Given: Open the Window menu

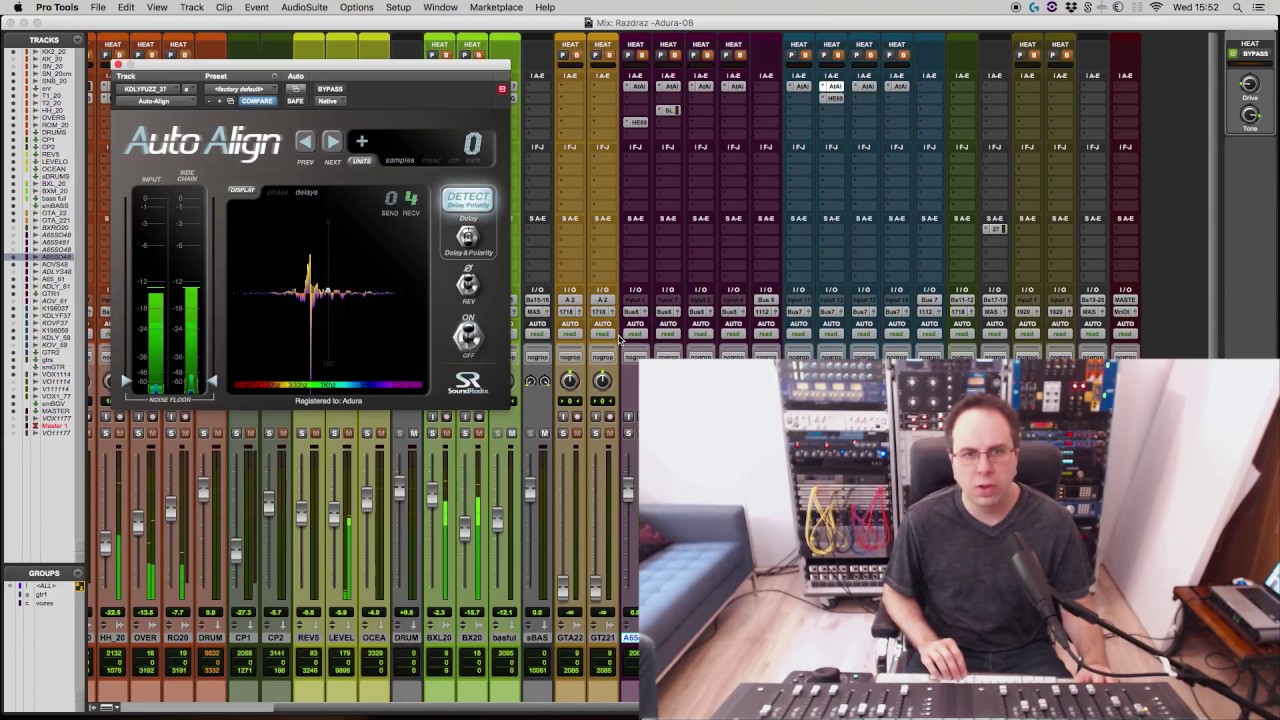Looking at the screenshot, I should point(440,7).
